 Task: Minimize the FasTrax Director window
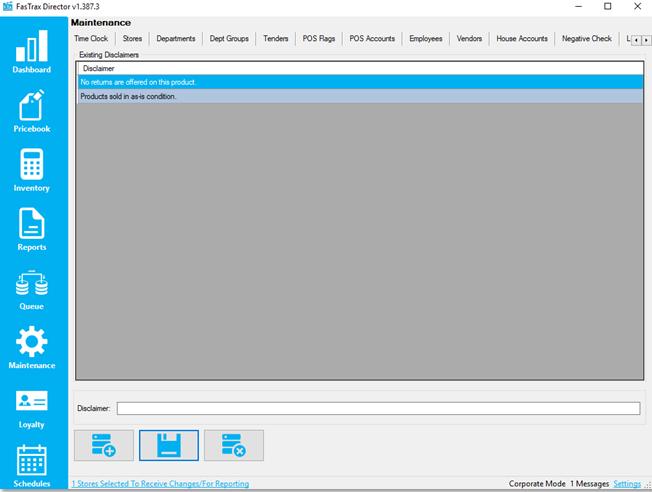click(x=578, y=7)
